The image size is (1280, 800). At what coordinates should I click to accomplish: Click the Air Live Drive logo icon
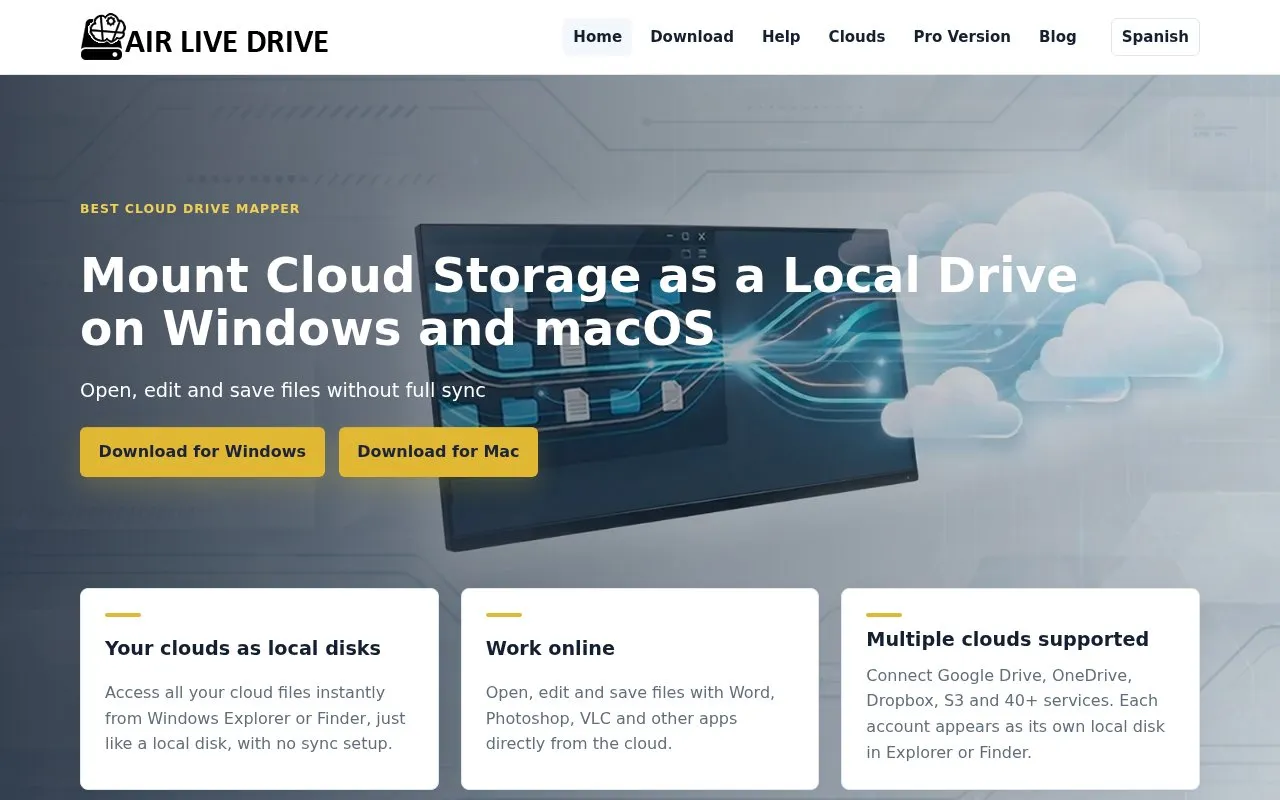tap(102, 38)
